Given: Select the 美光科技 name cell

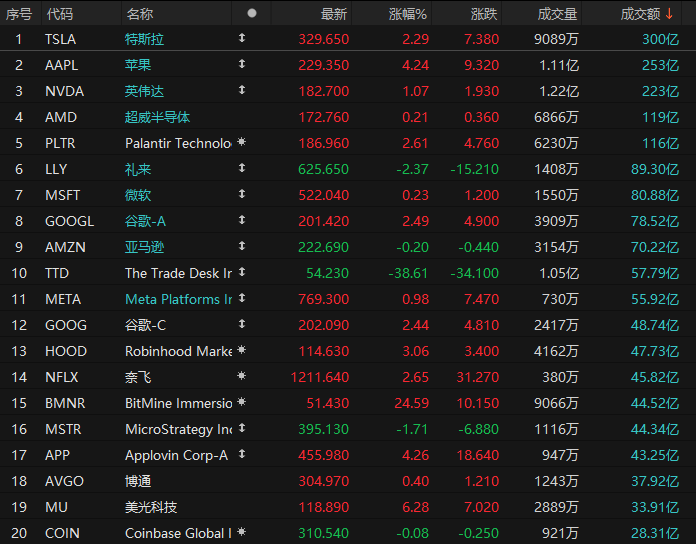Looking at the screenshot, I should [151, 507].
